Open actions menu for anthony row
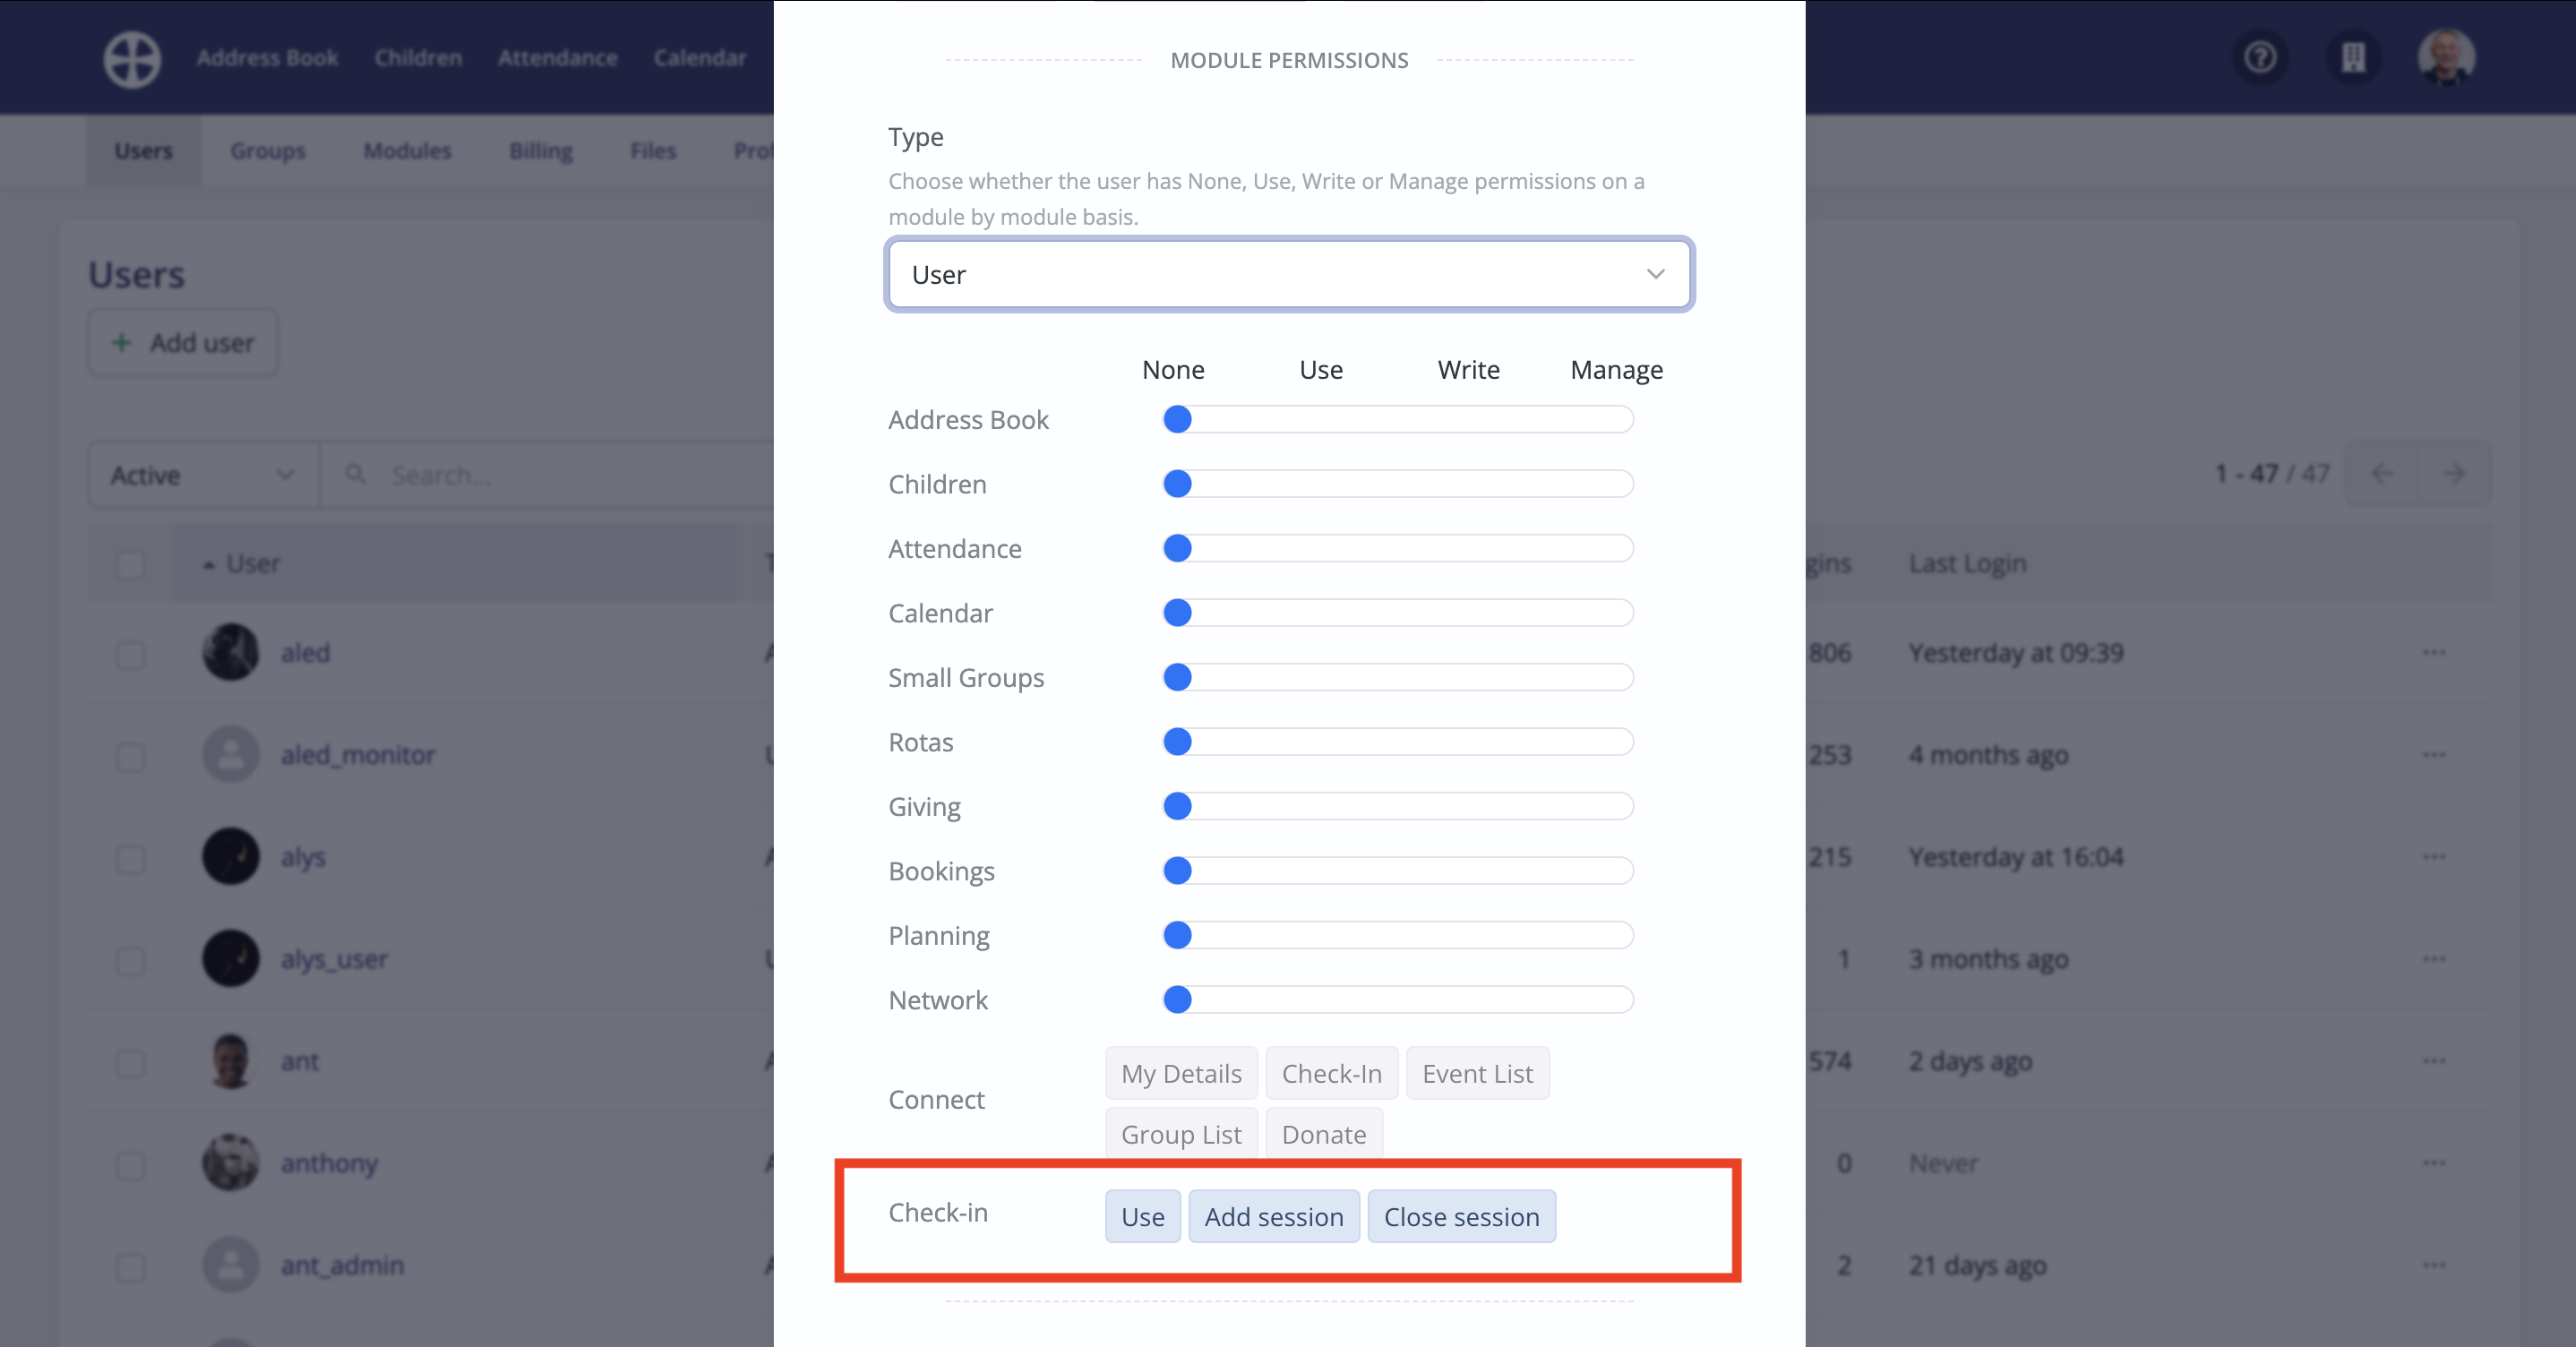2576x1347 pixels. [x=2434, y=1163]
